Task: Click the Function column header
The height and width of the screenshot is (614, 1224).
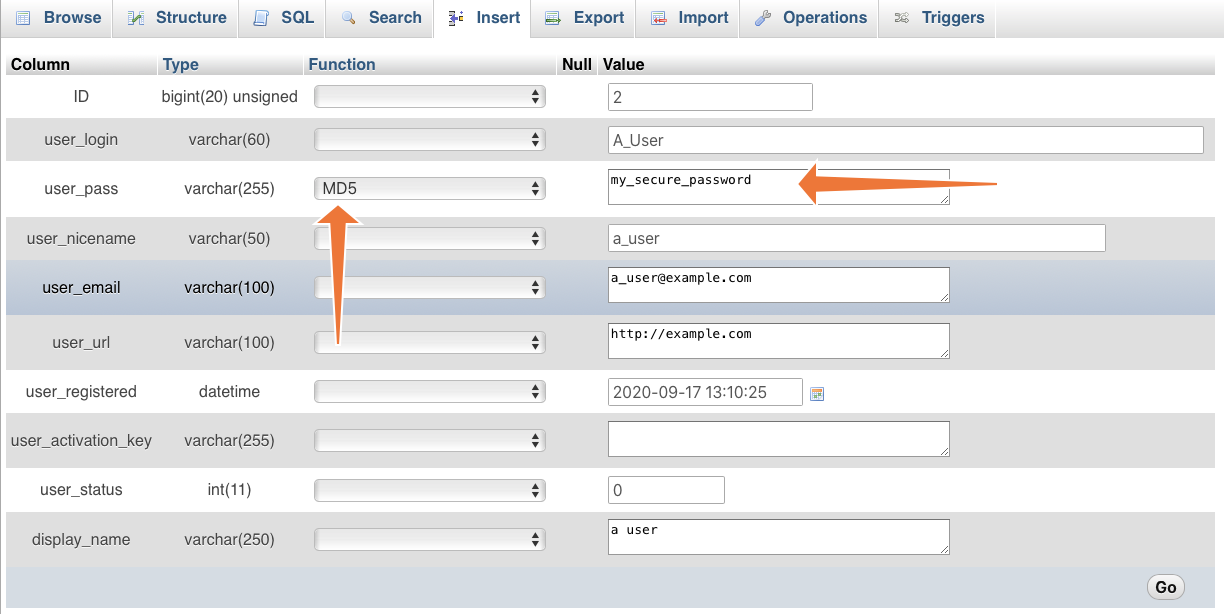Action: pyautogui.click(x=341, y=64)
